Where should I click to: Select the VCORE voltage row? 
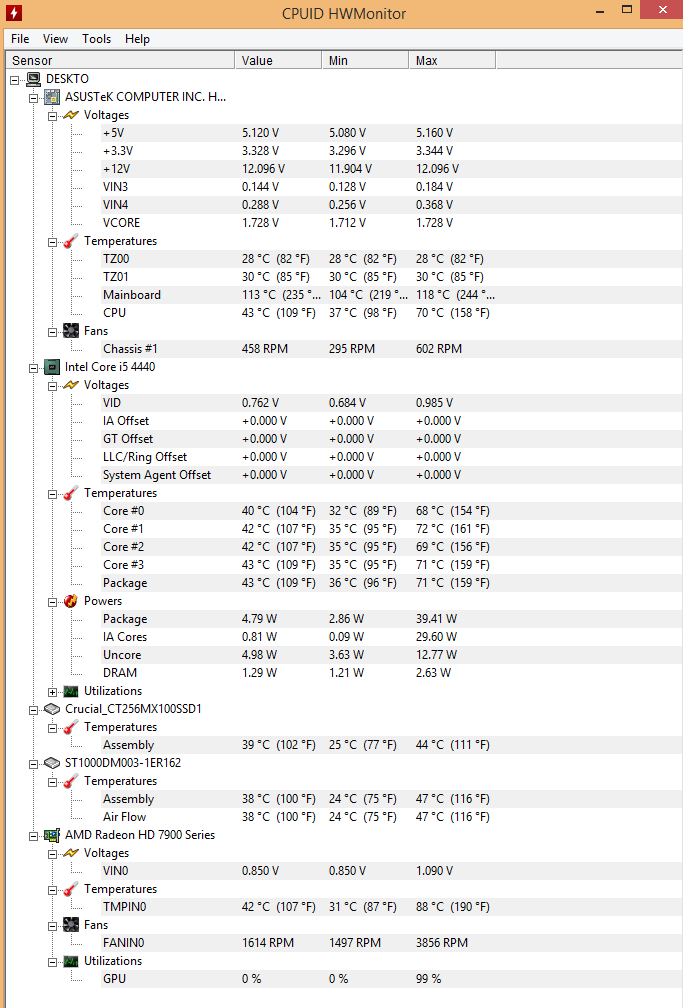point(121,223)
